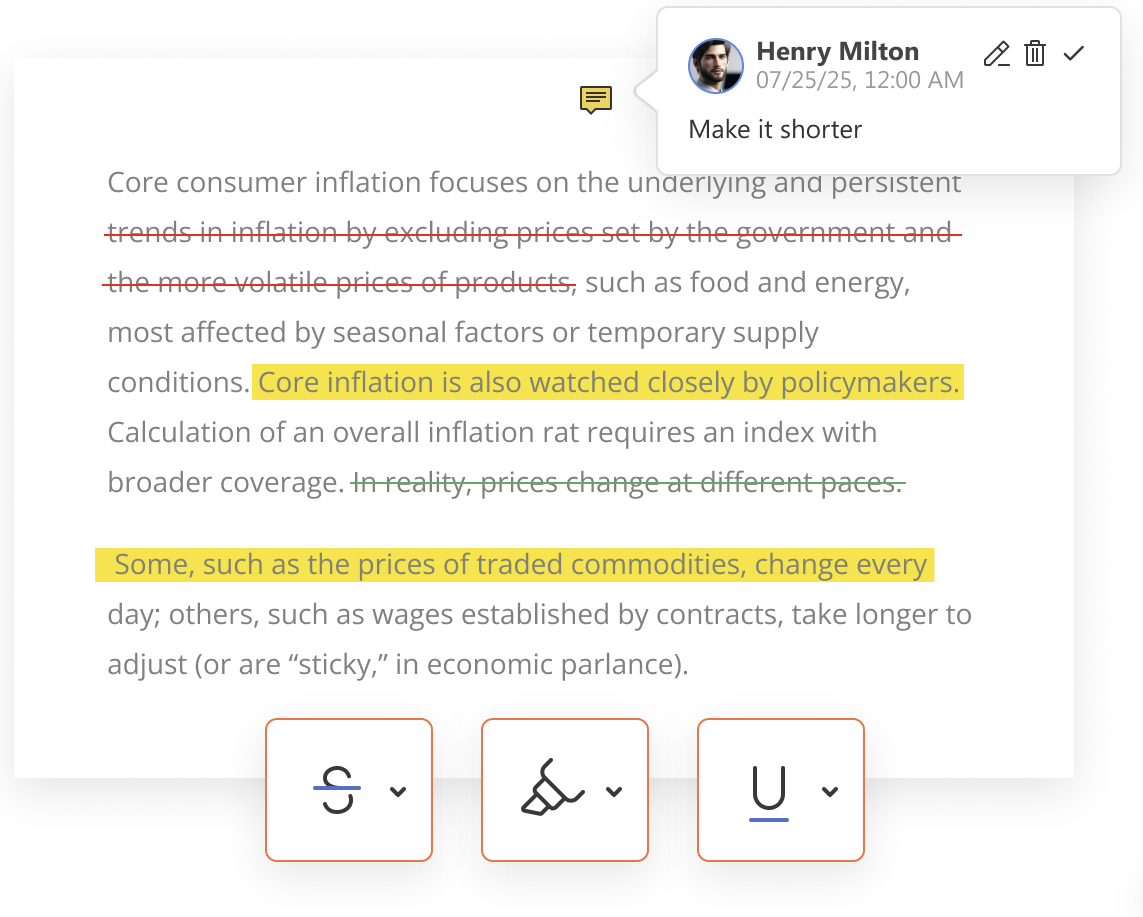Expand the strikethrough tool dropdown arrow
The height and width of the screenshot is (917, 1143).
tap(398, 791)
